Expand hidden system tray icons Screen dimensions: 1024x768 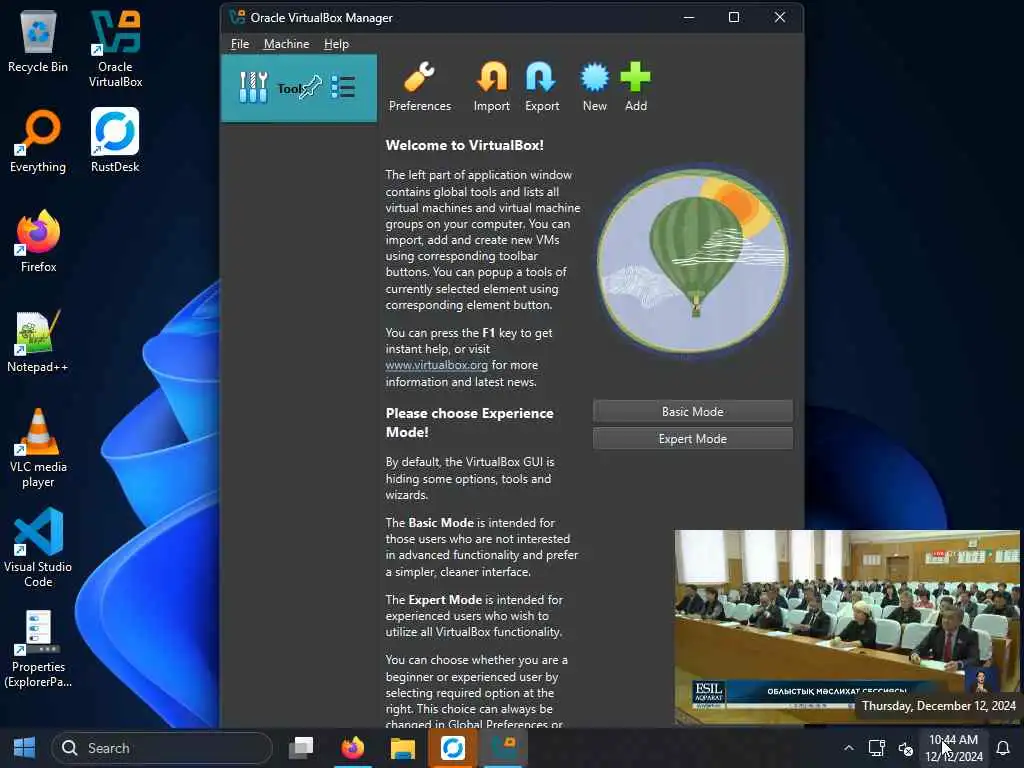(x=848, y=748)
